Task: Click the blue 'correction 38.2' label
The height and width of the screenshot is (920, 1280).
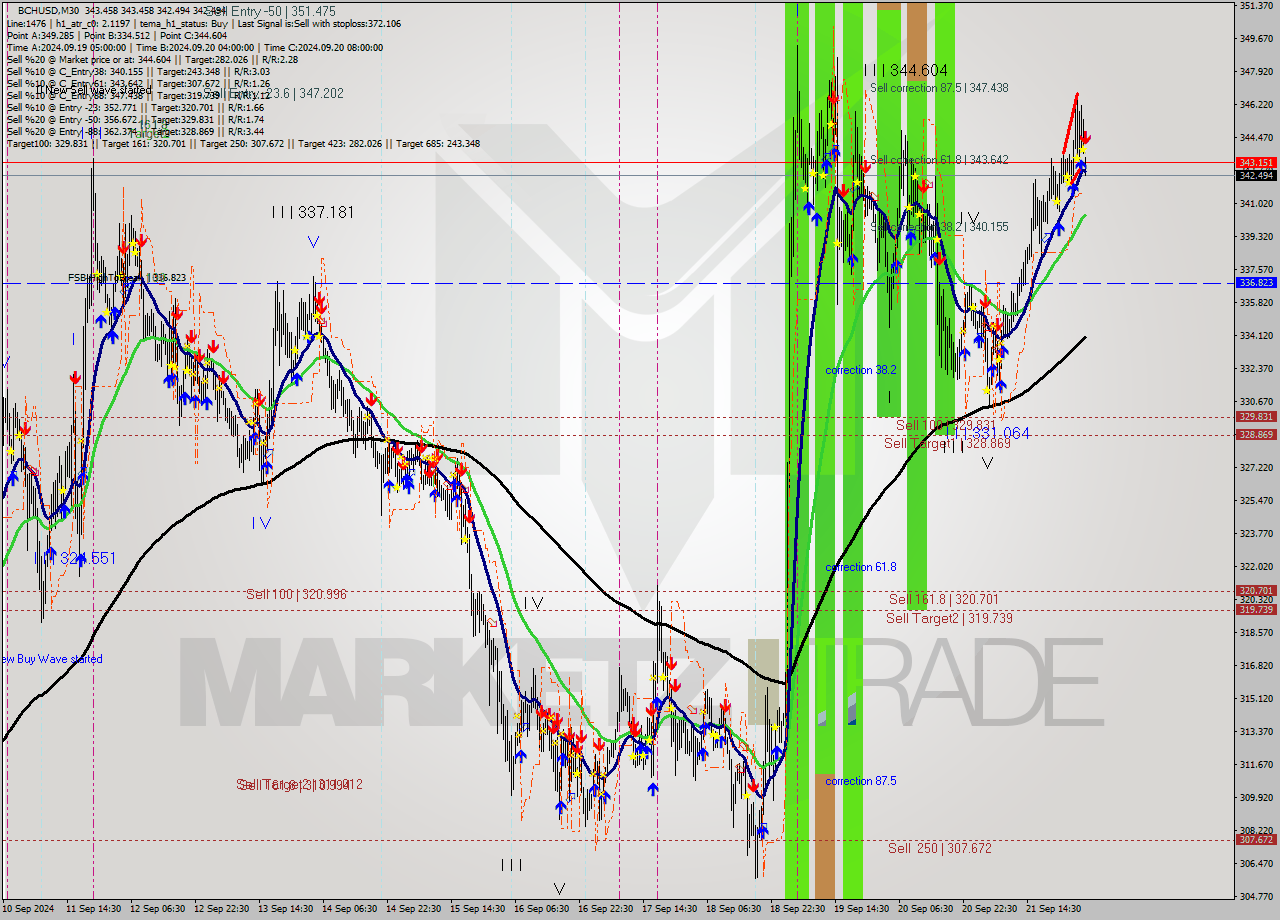Action: pyautogui.click(x=860, y=370)
